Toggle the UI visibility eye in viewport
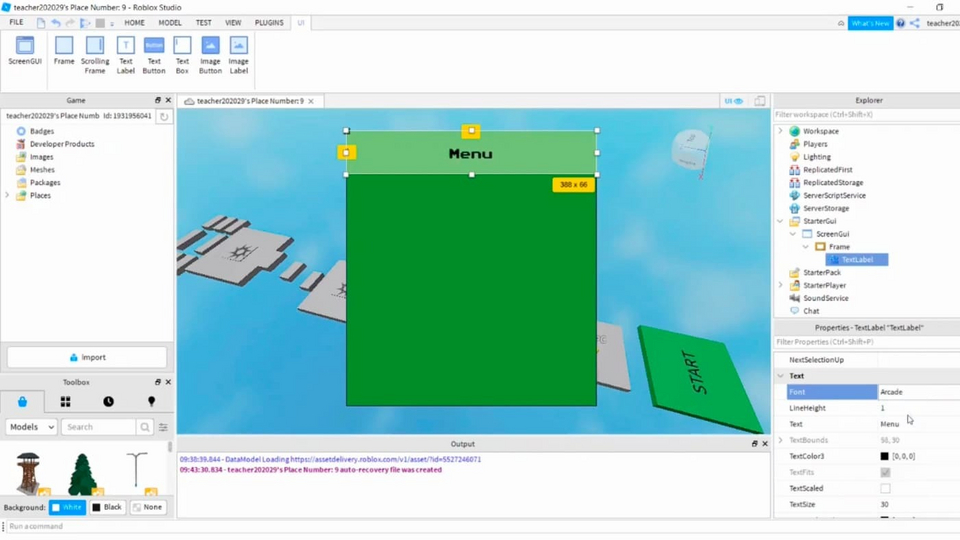Screen dimensions: 960x540 coord(733,101)
